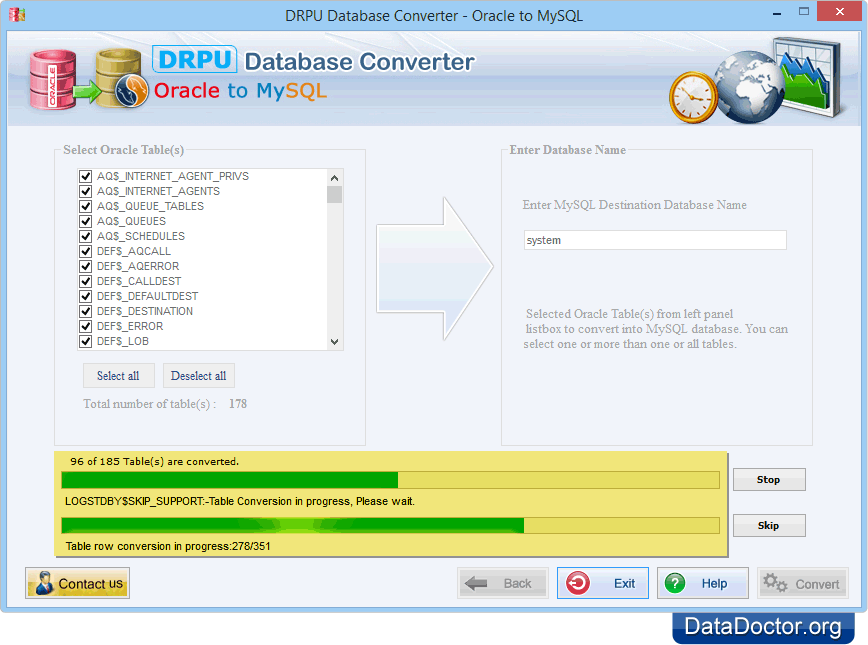868x645 pixels.
Task: Click the app icon in the title bar
Action: tap(17, 14)
